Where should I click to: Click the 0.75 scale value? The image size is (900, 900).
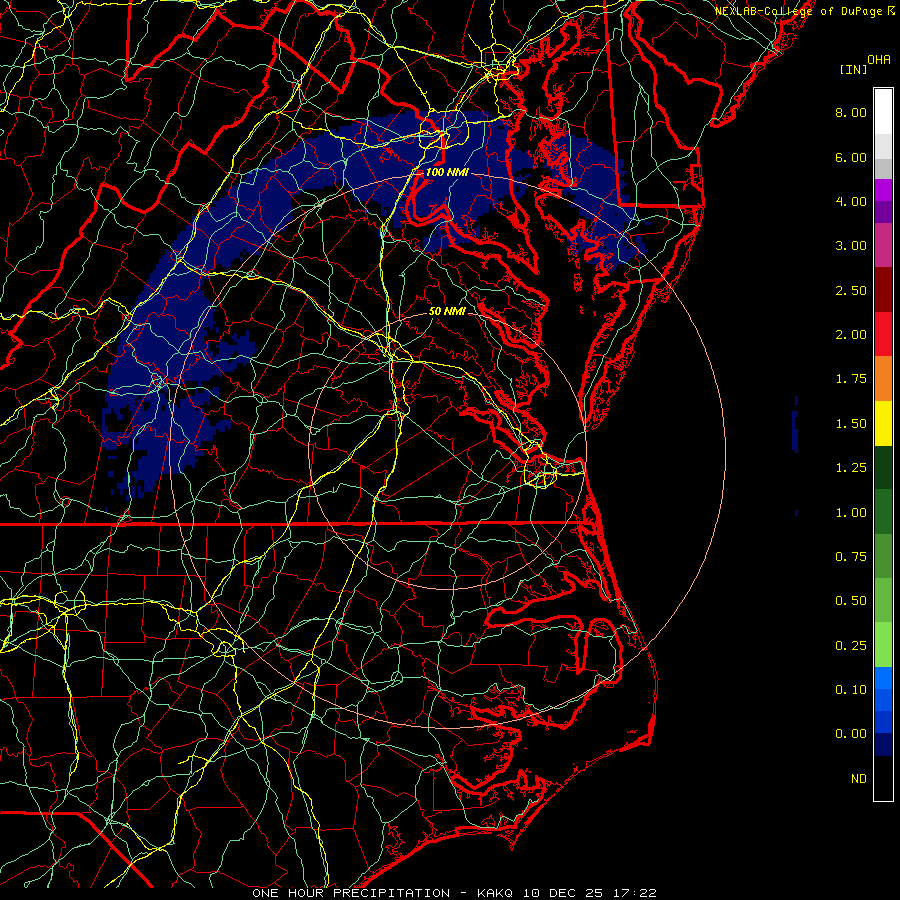[x=851, y=557]
